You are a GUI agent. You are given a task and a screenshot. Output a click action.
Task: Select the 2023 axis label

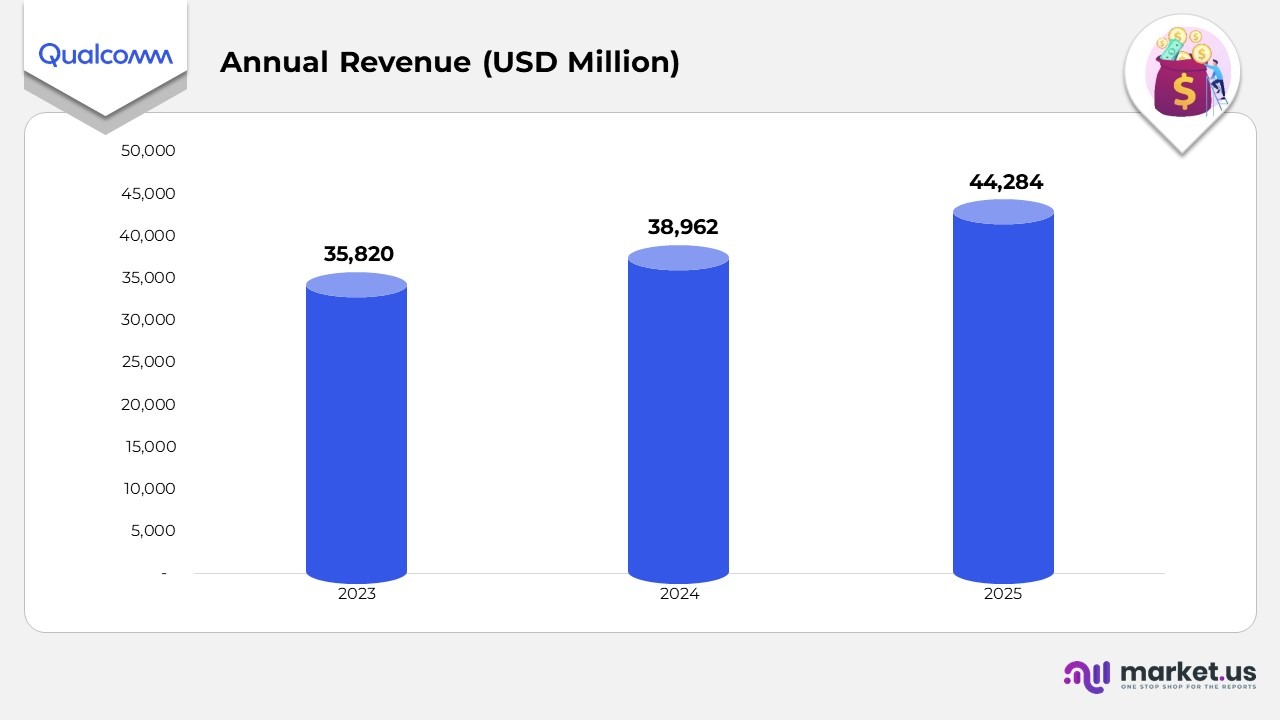(x=357, y=593)
